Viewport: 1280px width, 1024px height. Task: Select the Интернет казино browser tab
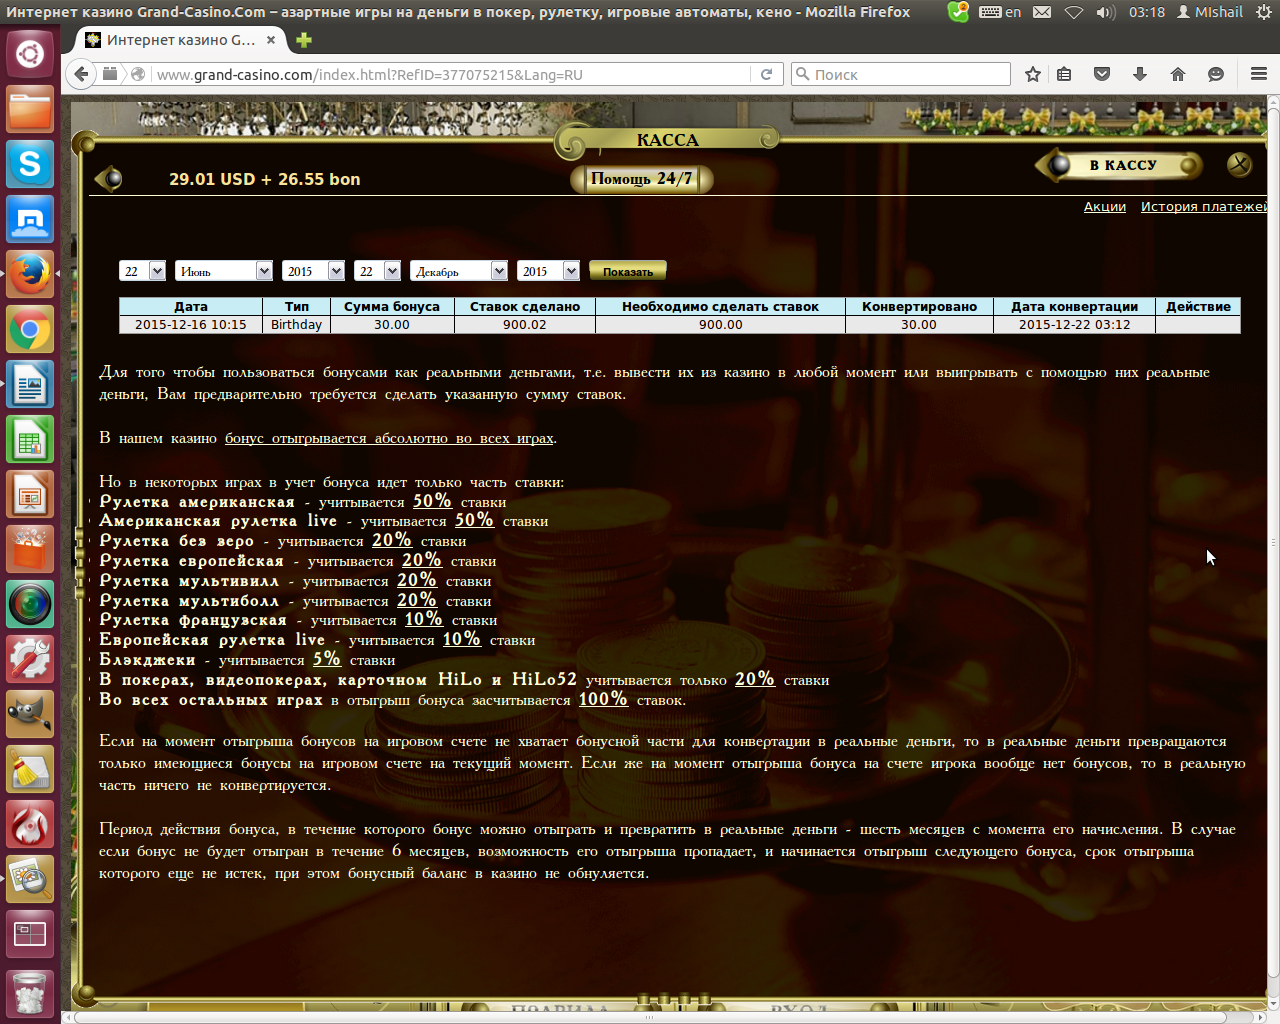pyautogui.click(x=178, y=40)
